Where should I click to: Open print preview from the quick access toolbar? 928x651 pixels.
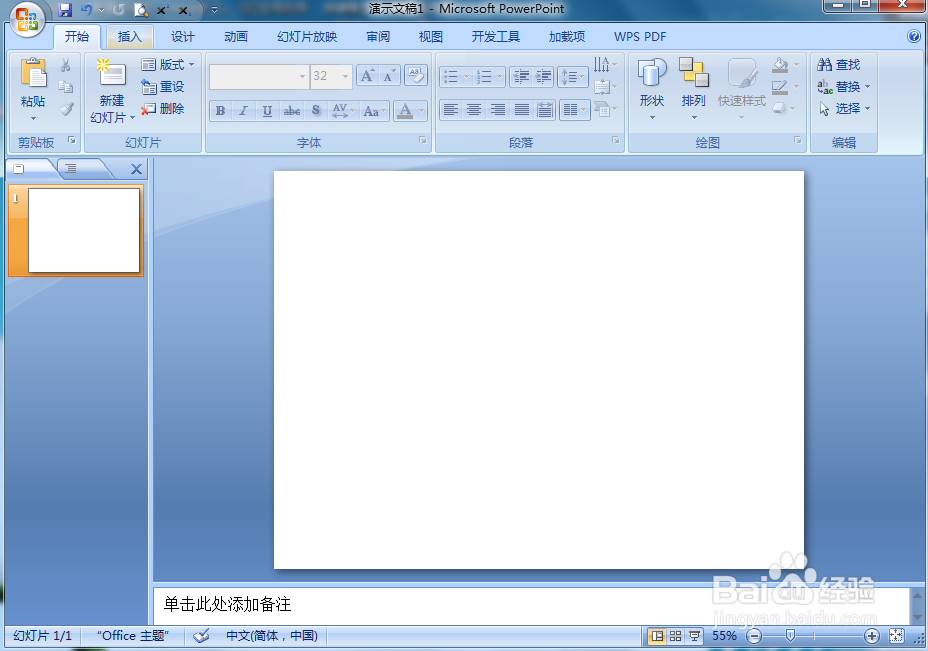click(141, 9)
